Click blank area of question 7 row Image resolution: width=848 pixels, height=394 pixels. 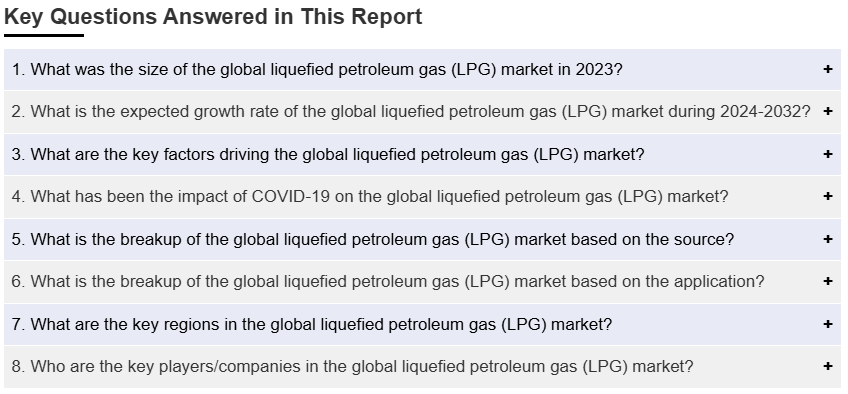click(x=717, y=324)
